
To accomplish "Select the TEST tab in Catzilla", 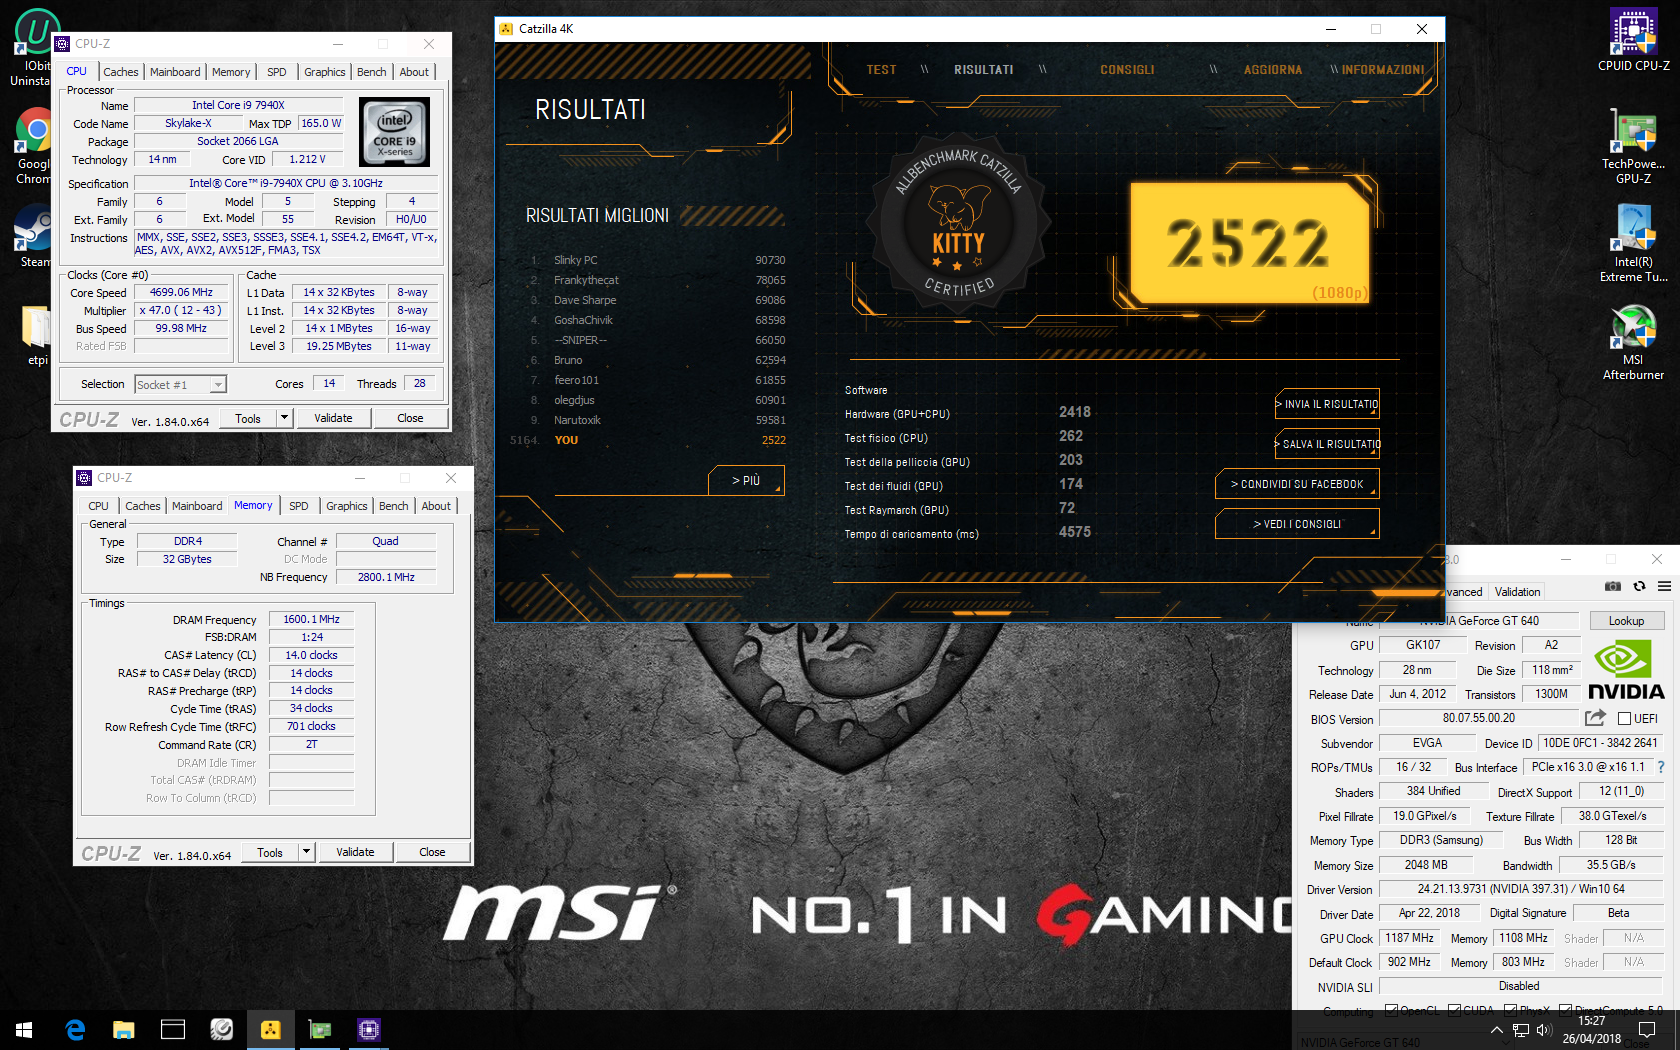I will click(881, 70).
